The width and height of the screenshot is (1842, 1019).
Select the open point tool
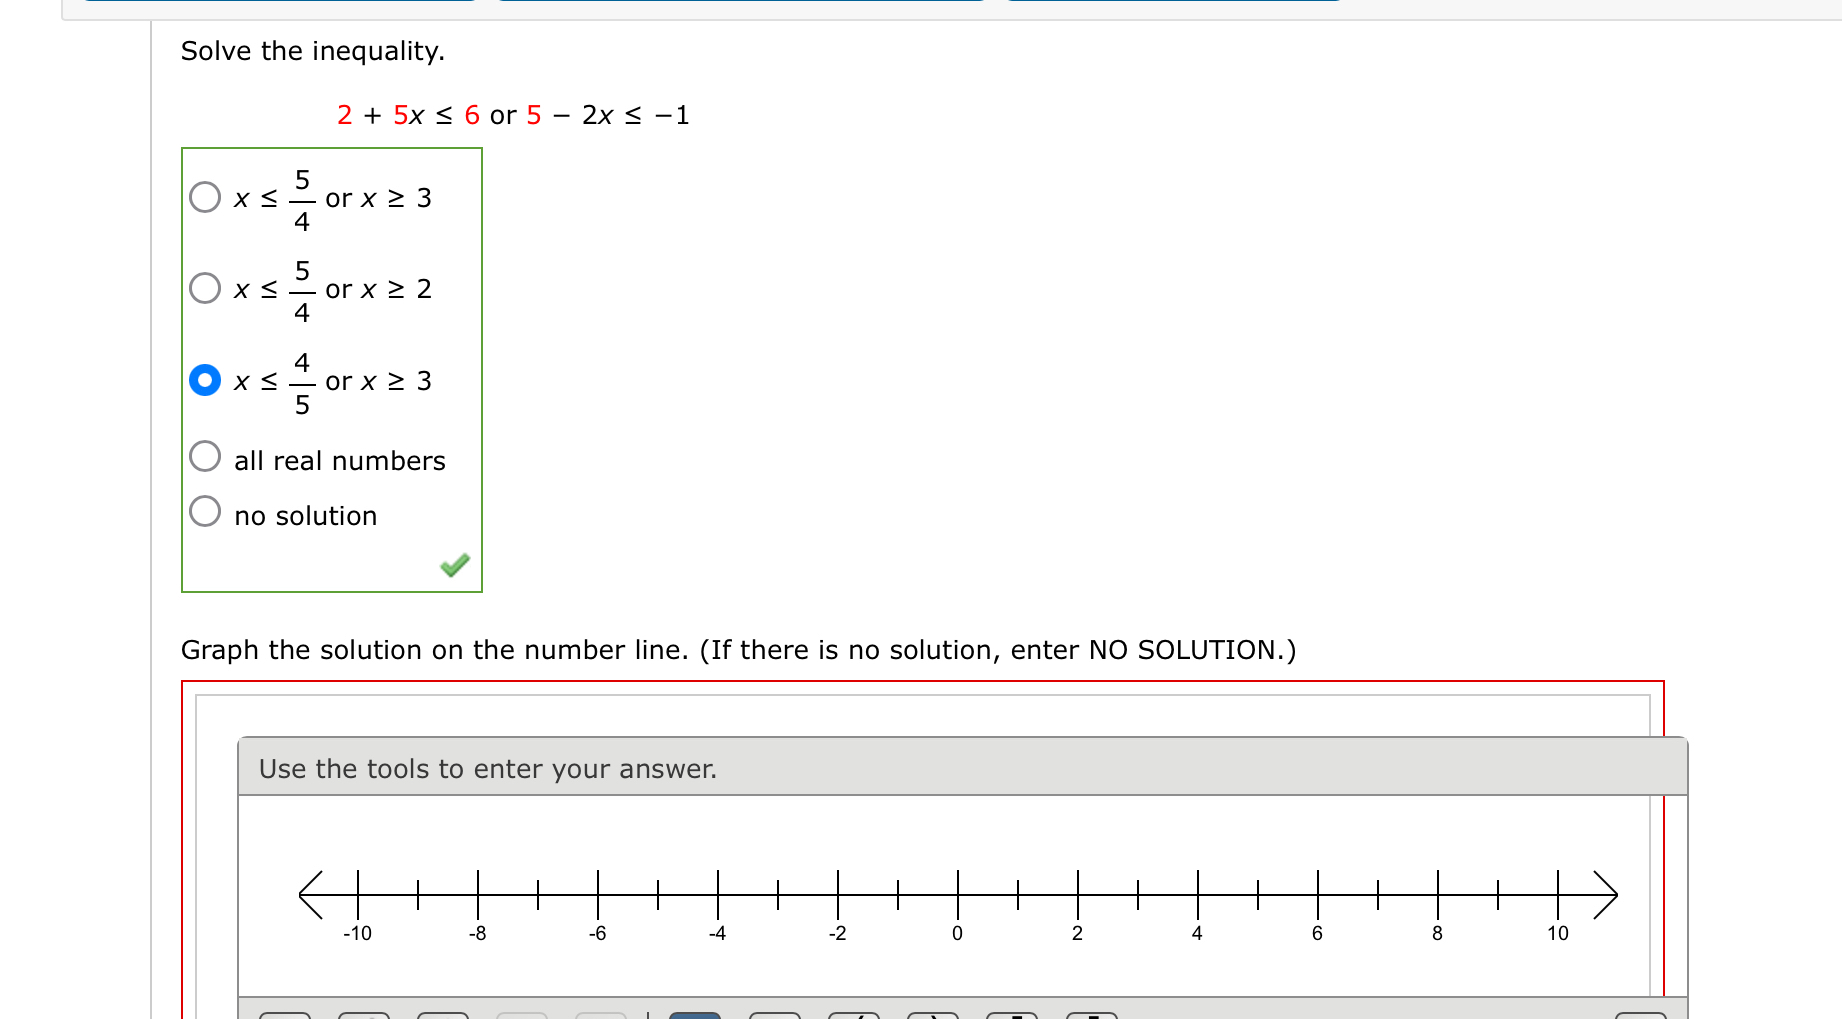(x=363, y=1015)
